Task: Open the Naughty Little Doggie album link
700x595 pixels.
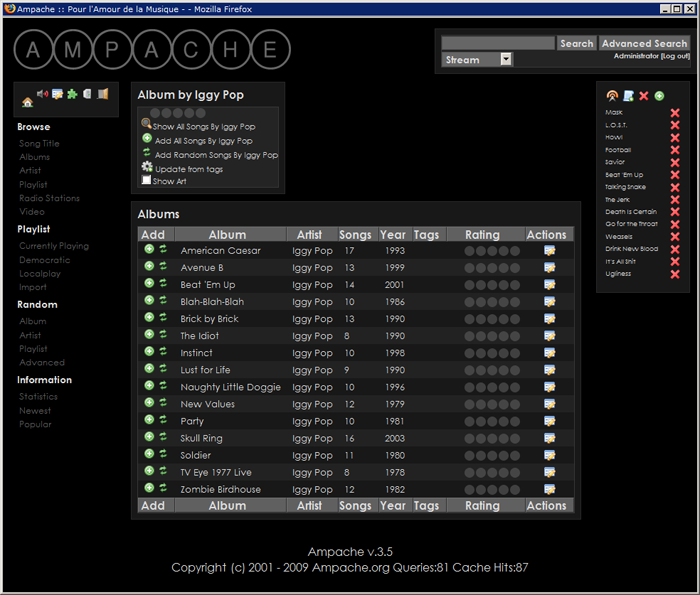Action: pos(230,387)
